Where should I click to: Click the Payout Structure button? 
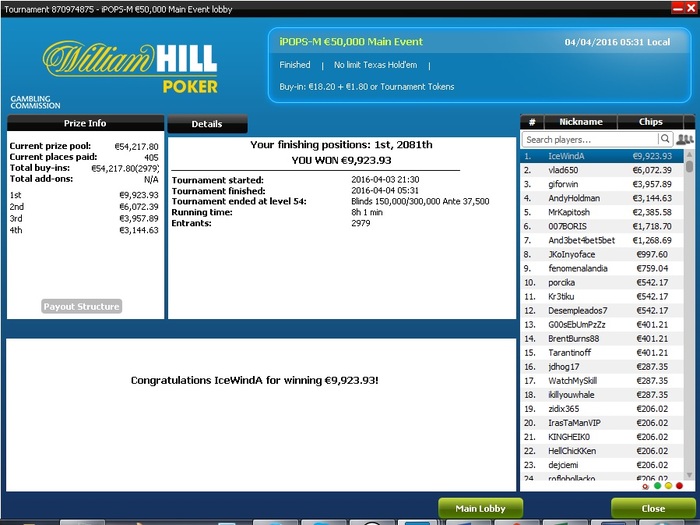coord(82,306)
